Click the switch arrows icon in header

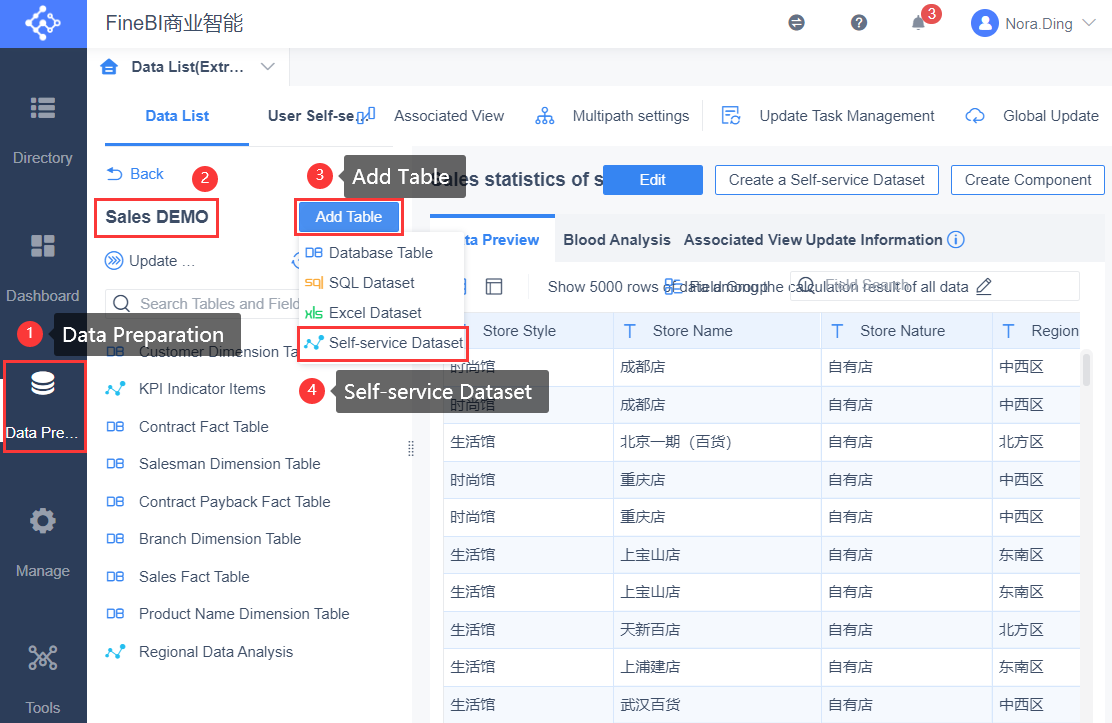(x=796, y=23)
